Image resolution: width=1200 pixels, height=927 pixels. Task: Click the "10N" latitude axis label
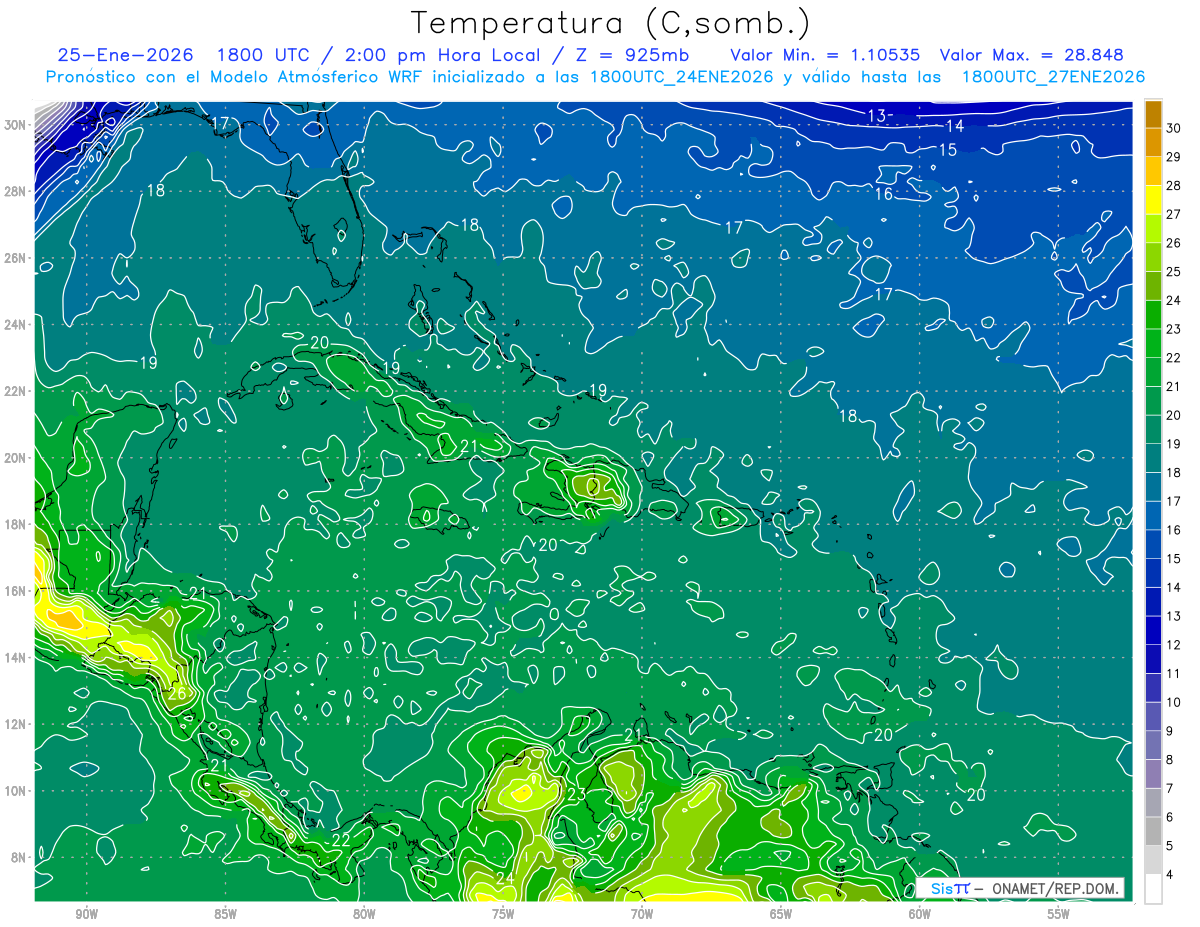[16, 791]
